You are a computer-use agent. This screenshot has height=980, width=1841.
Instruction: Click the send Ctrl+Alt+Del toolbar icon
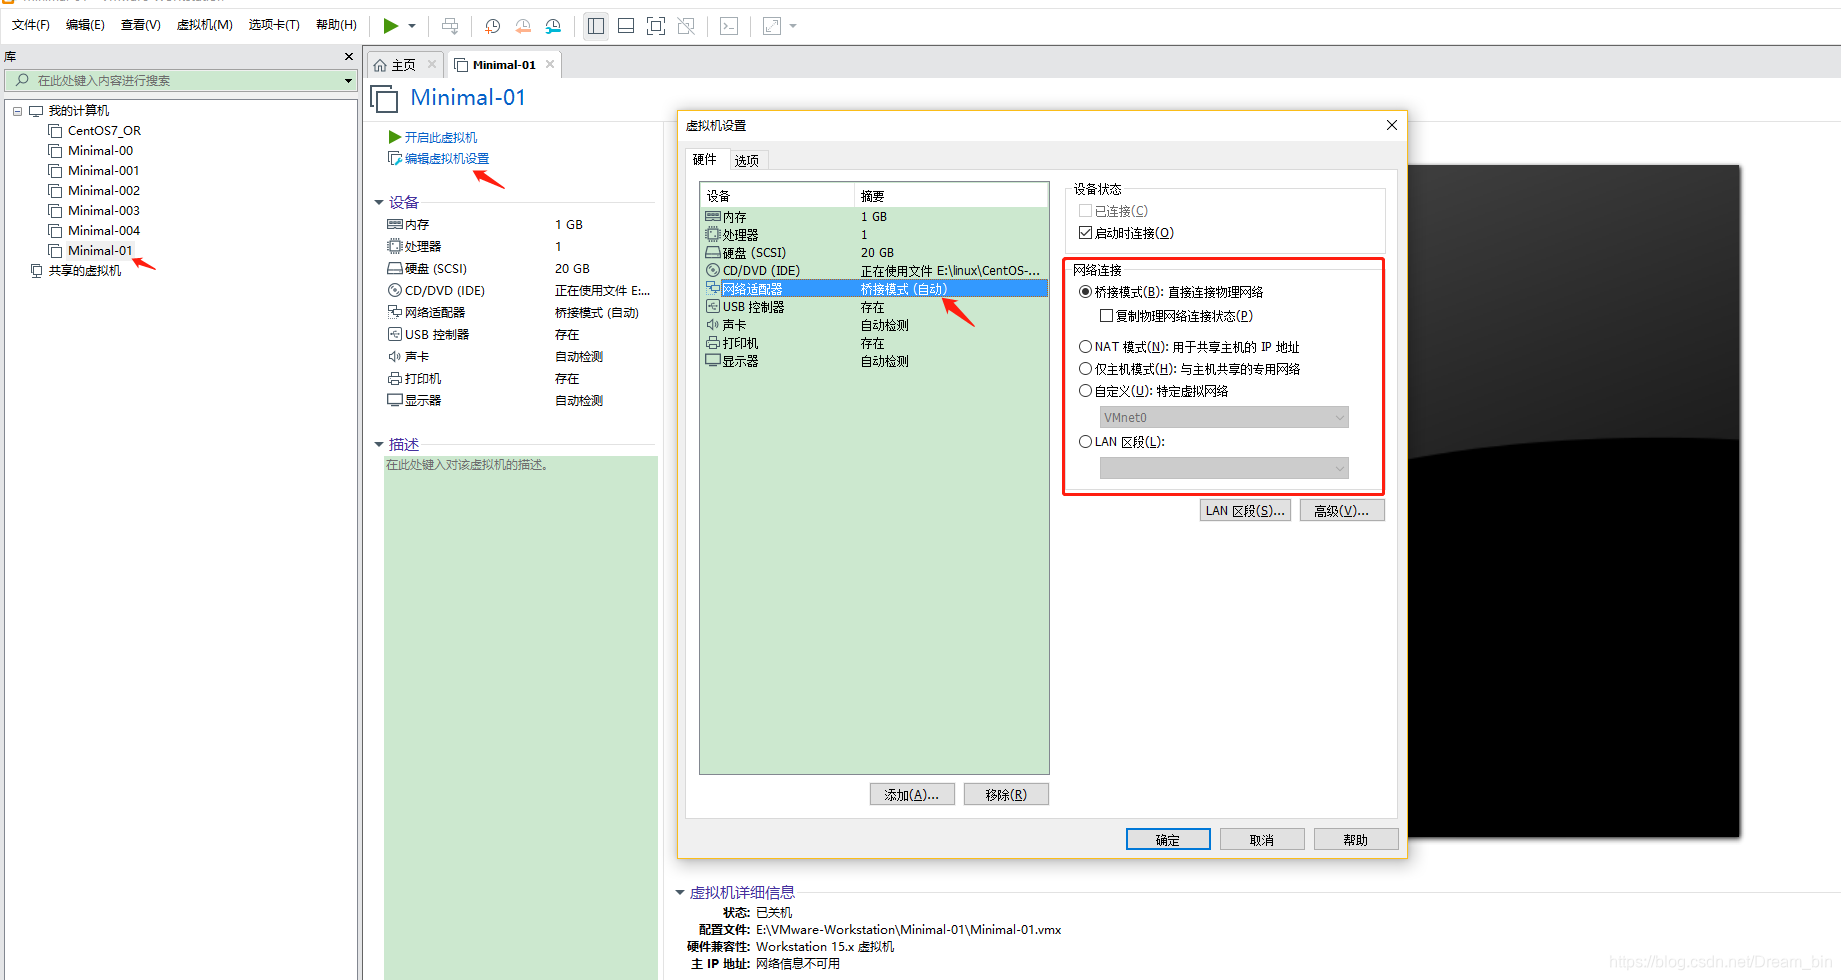tap(450, 26)
